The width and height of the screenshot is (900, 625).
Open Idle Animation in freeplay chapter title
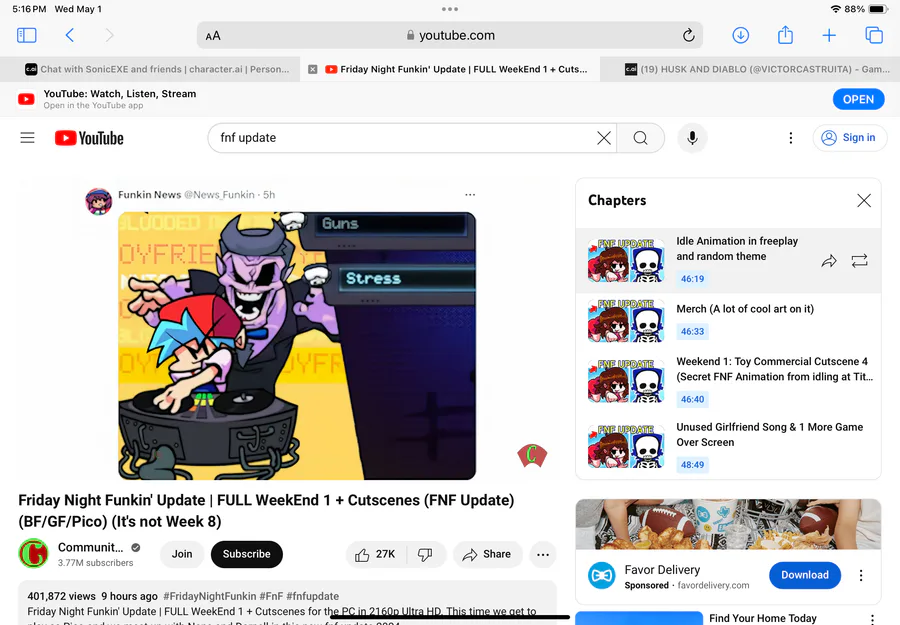[737, 249]
